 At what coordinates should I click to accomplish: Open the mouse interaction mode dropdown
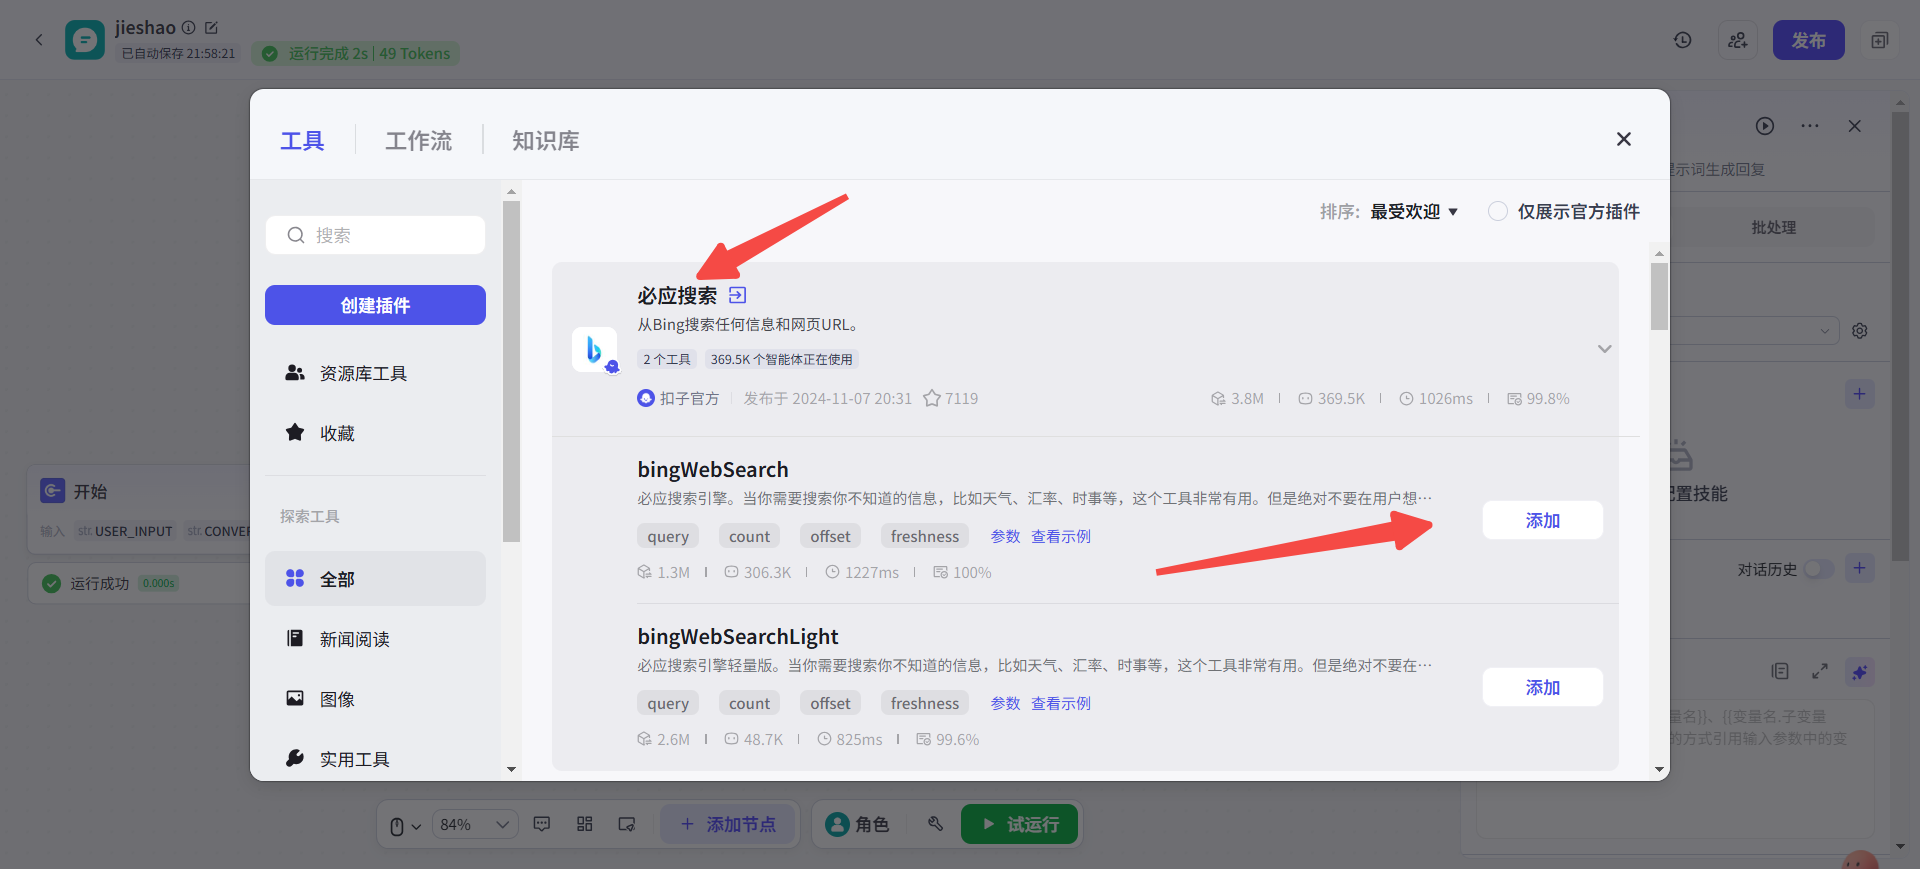click(x=405, y=825)
